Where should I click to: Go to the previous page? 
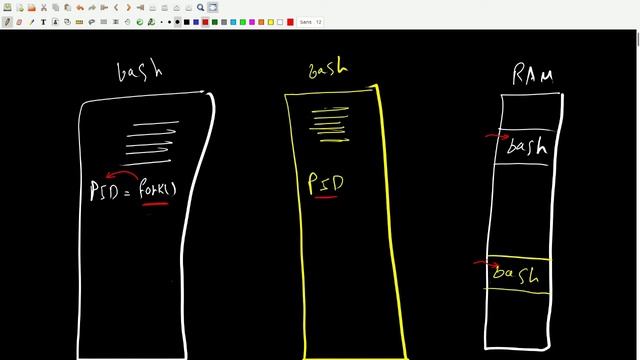116,7
